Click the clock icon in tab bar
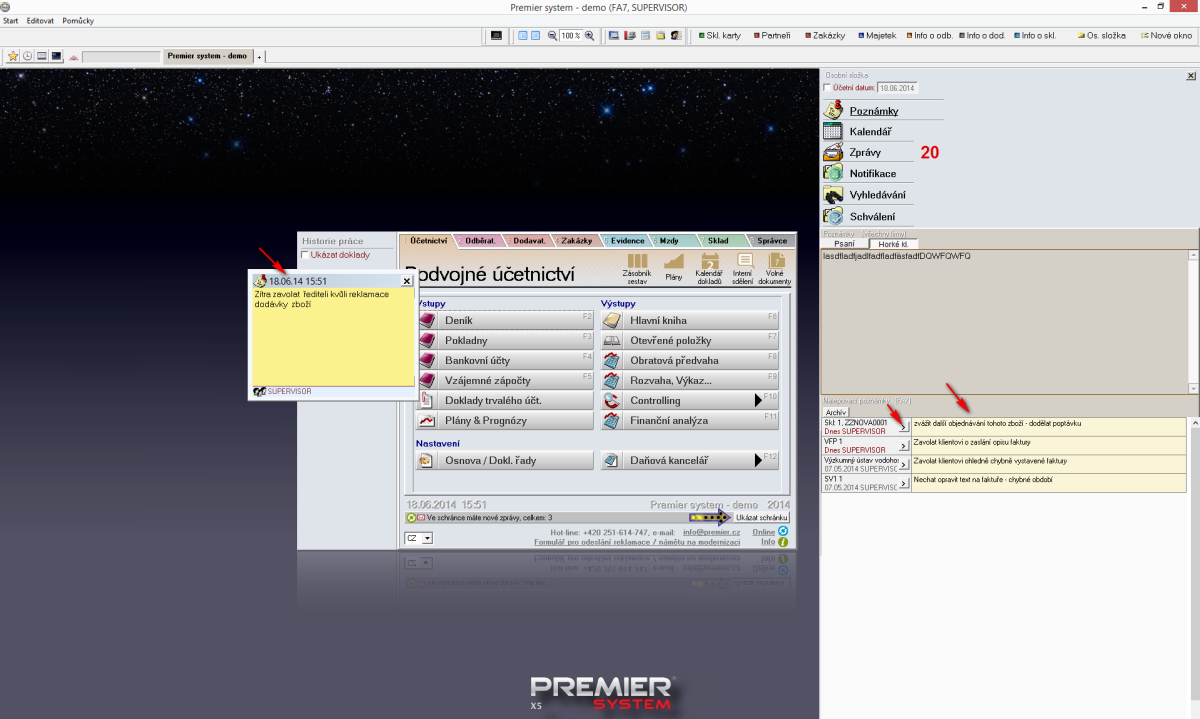Viewport: 1200px width, 719px height. (27, 56)
